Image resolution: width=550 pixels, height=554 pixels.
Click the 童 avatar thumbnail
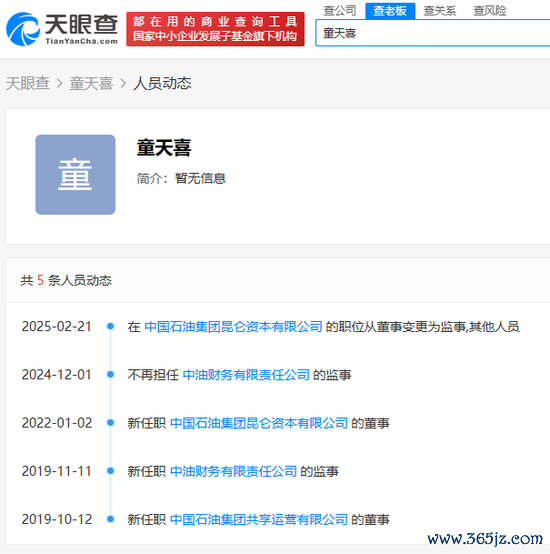(x=75, y=175)
